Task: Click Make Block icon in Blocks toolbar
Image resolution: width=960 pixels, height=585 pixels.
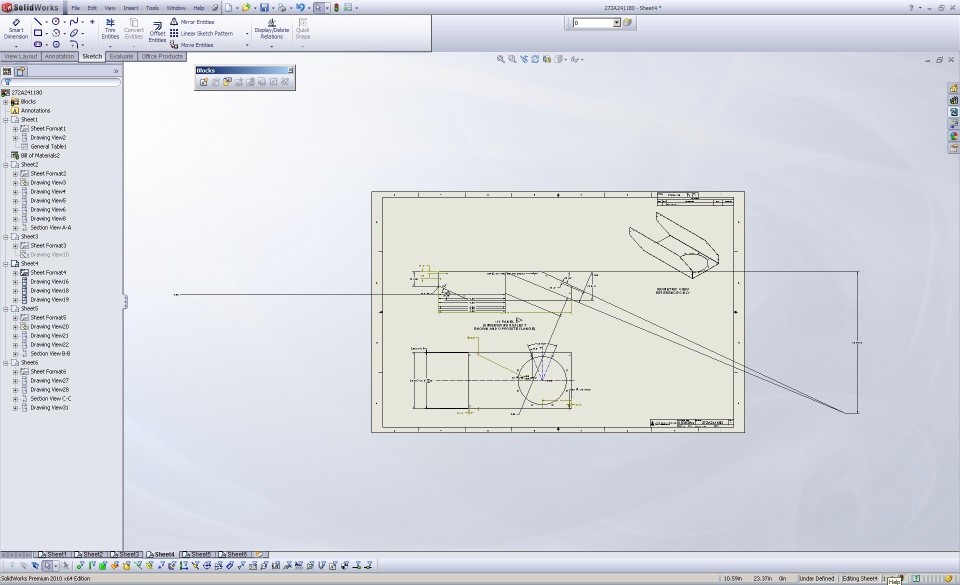Action: point(204,82)
